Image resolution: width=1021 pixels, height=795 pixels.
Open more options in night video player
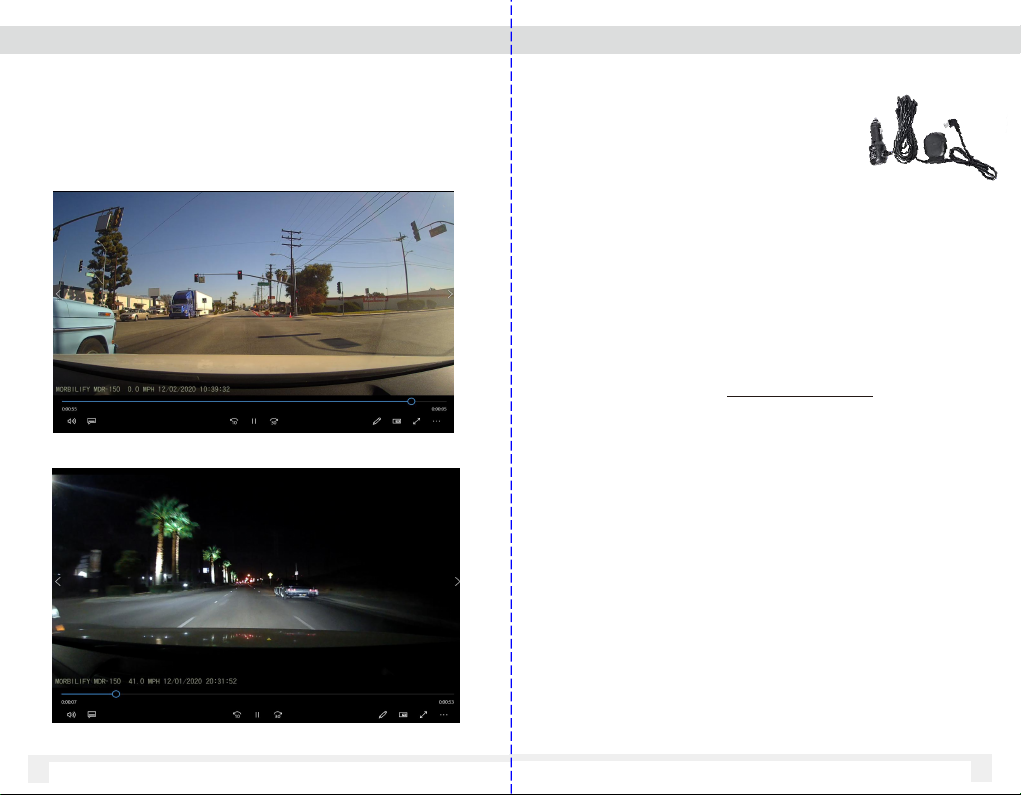(444, 714)
